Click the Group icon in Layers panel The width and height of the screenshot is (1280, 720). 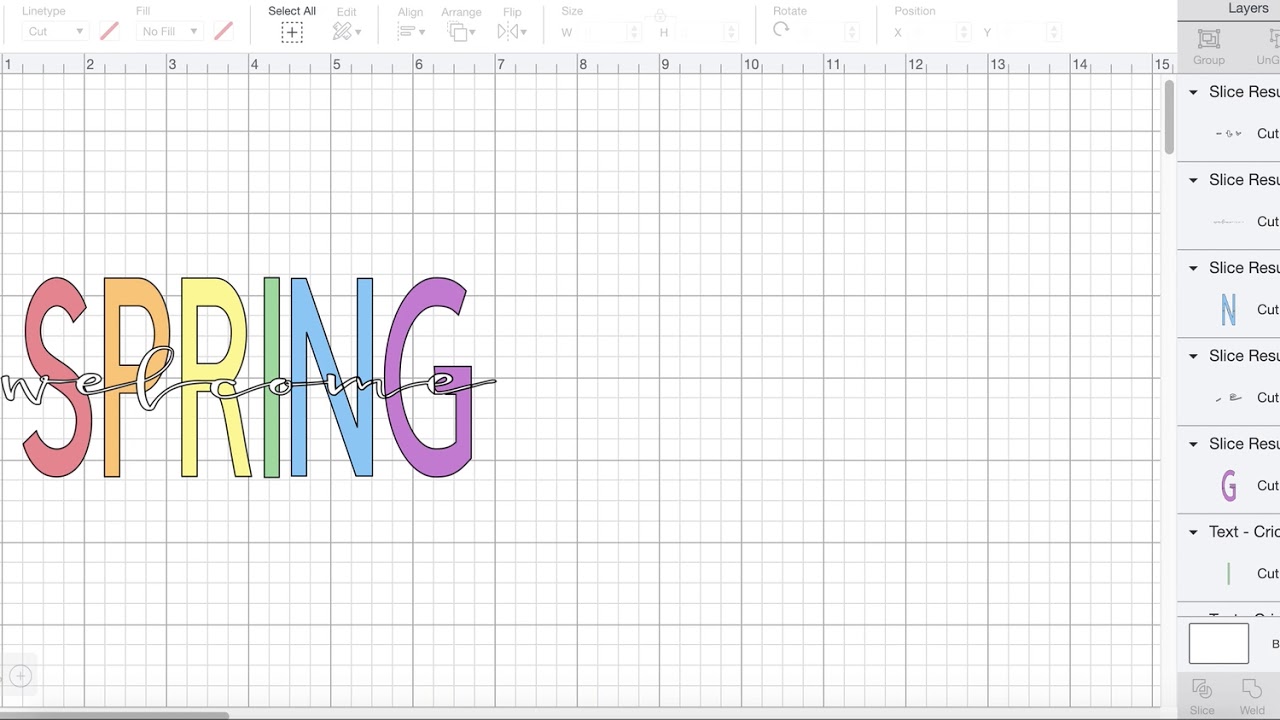[x=1209, y=39]
